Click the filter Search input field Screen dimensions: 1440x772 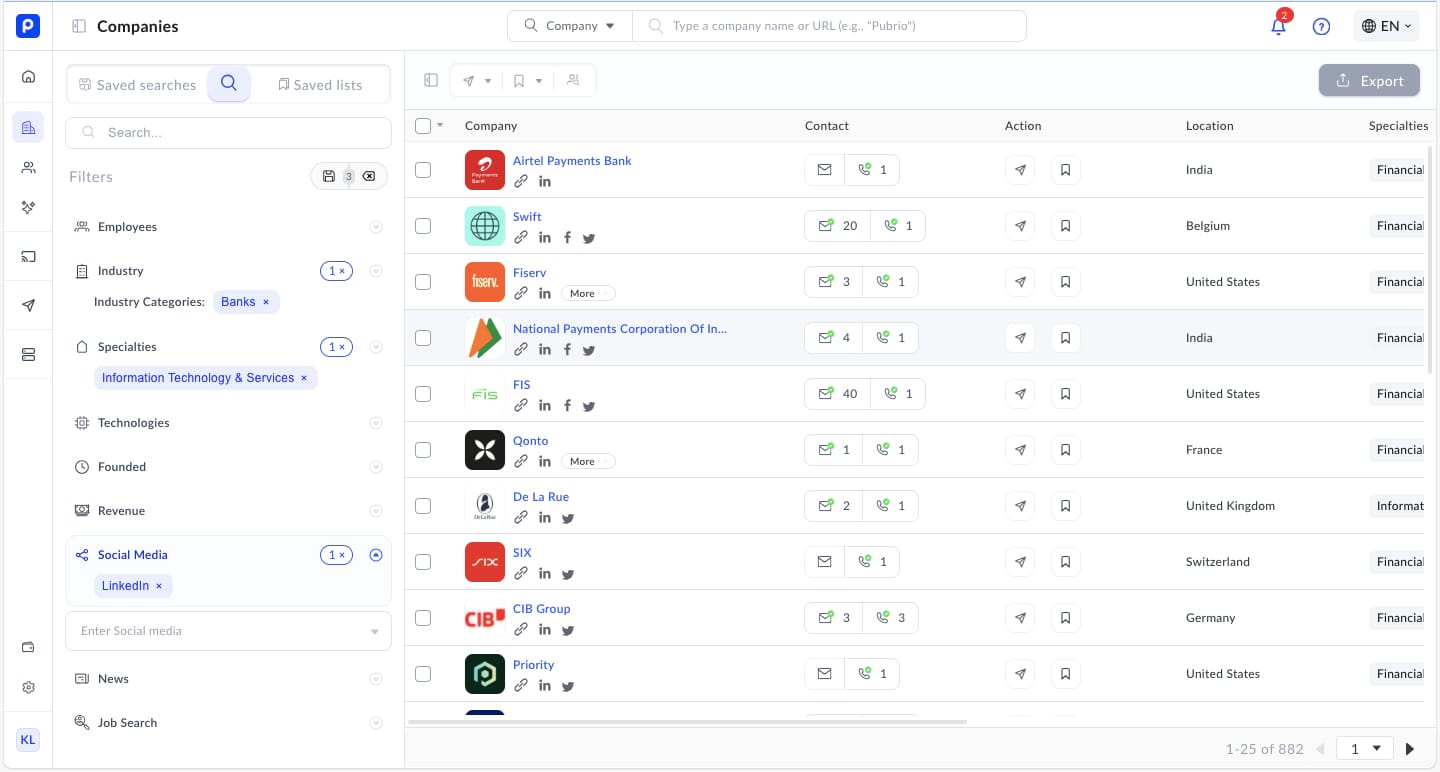click(x=228, y=132)
